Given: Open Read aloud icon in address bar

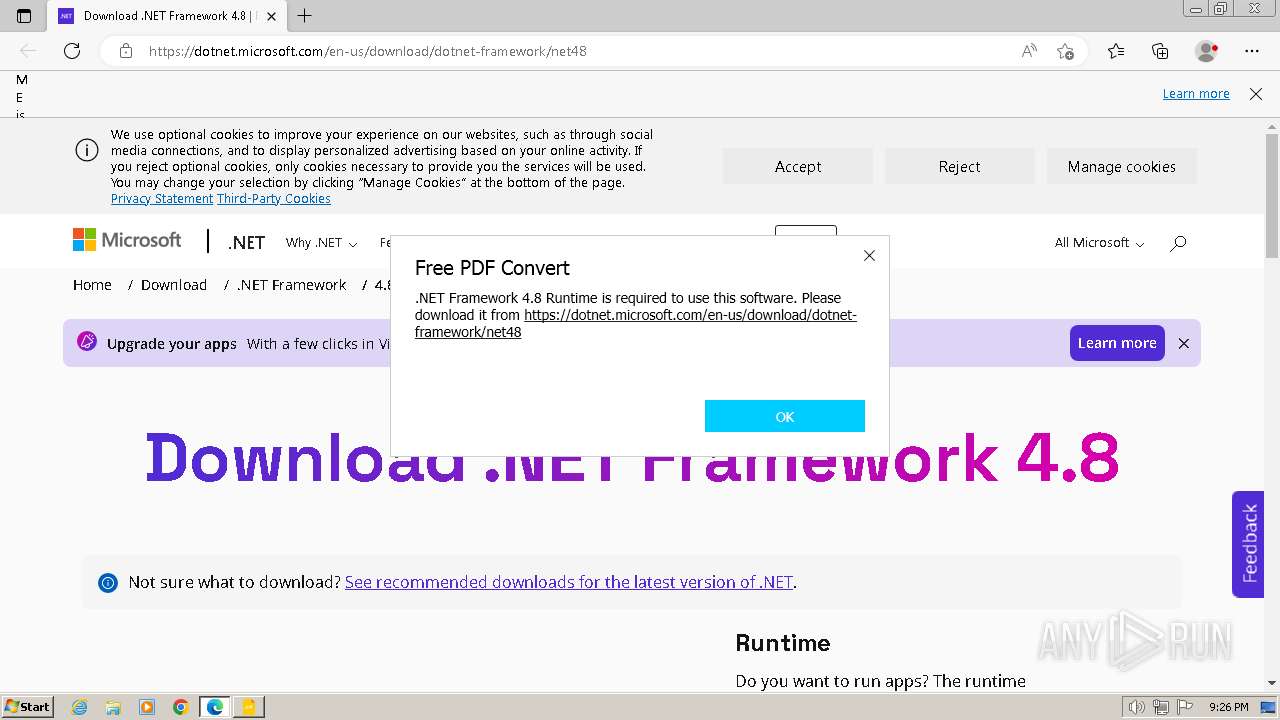Looking at the screenshot, I should coord(1028,51).
